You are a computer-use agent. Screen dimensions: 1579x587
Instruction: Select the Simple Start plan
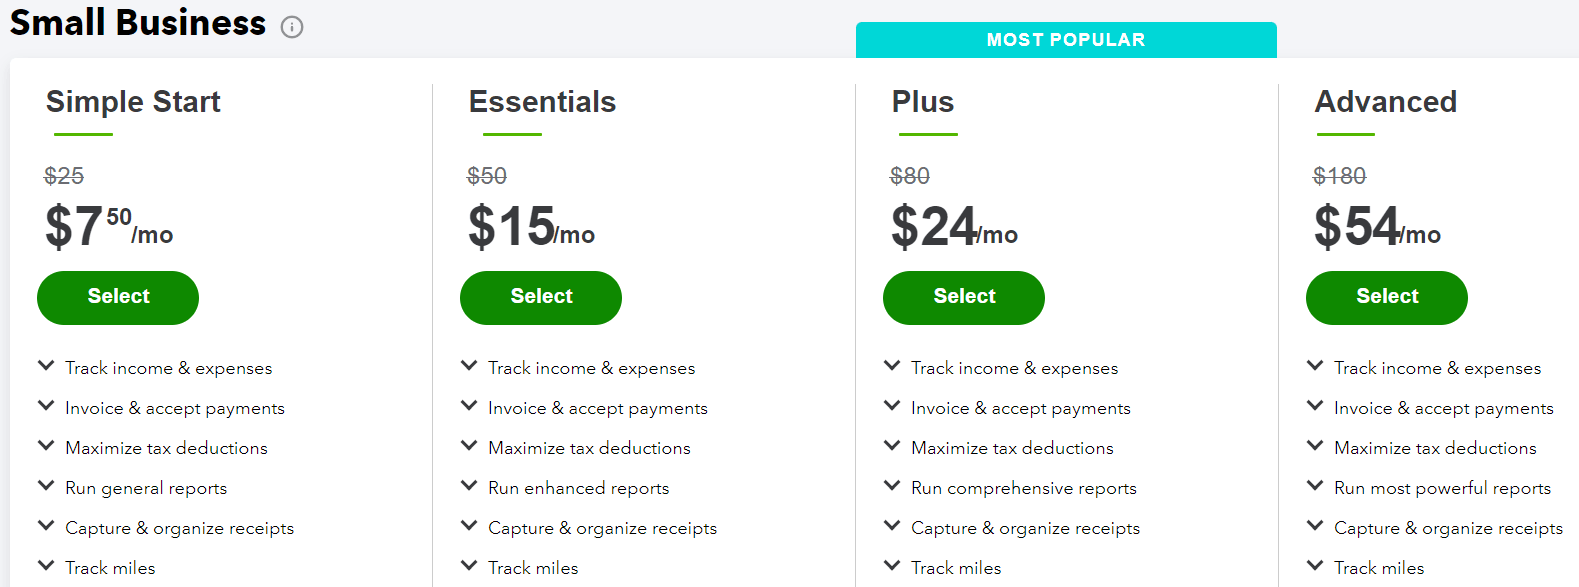click(117, 297)
